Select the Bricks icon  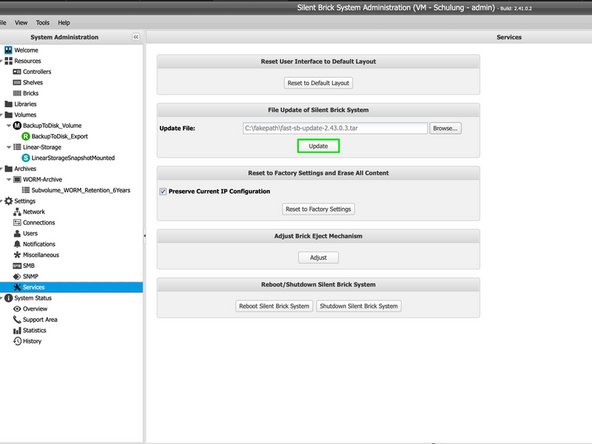[x=17, y=93]
